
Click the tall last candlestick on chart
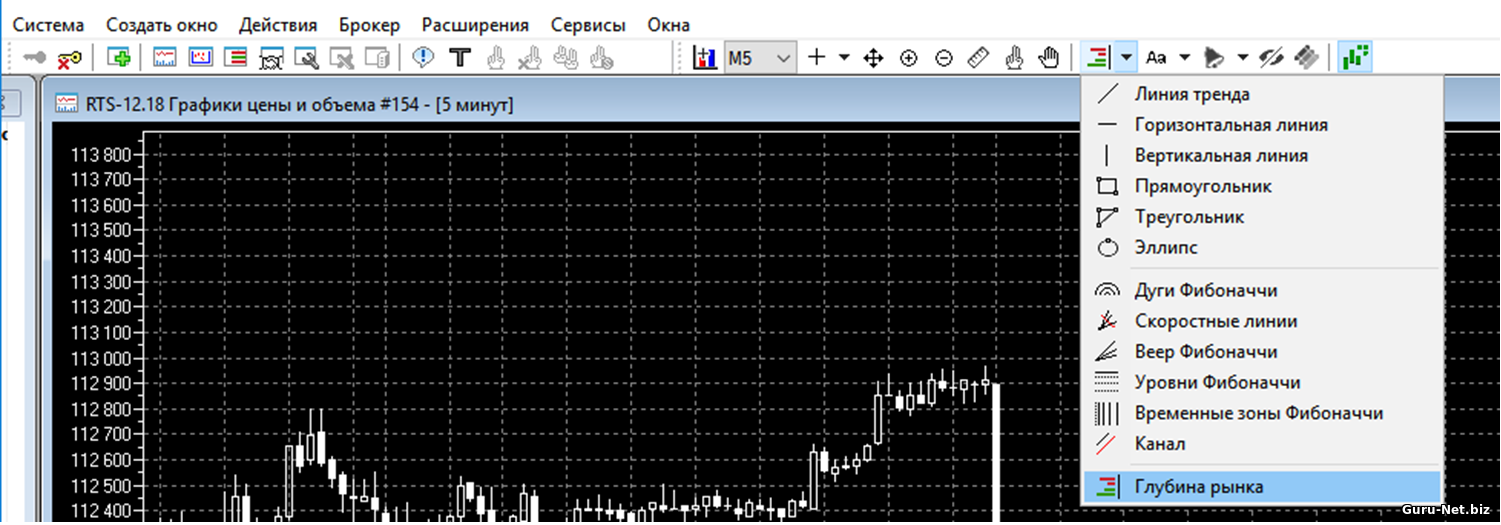pos(996,452)
